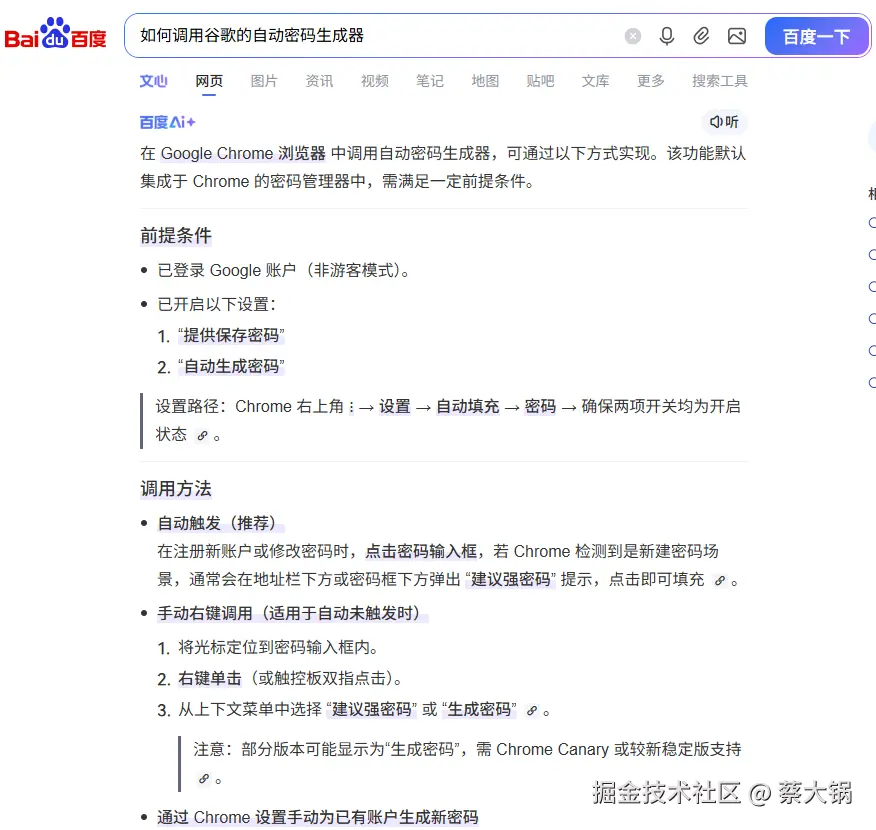
Task: Open the 图片 tab
Action: 264,81
